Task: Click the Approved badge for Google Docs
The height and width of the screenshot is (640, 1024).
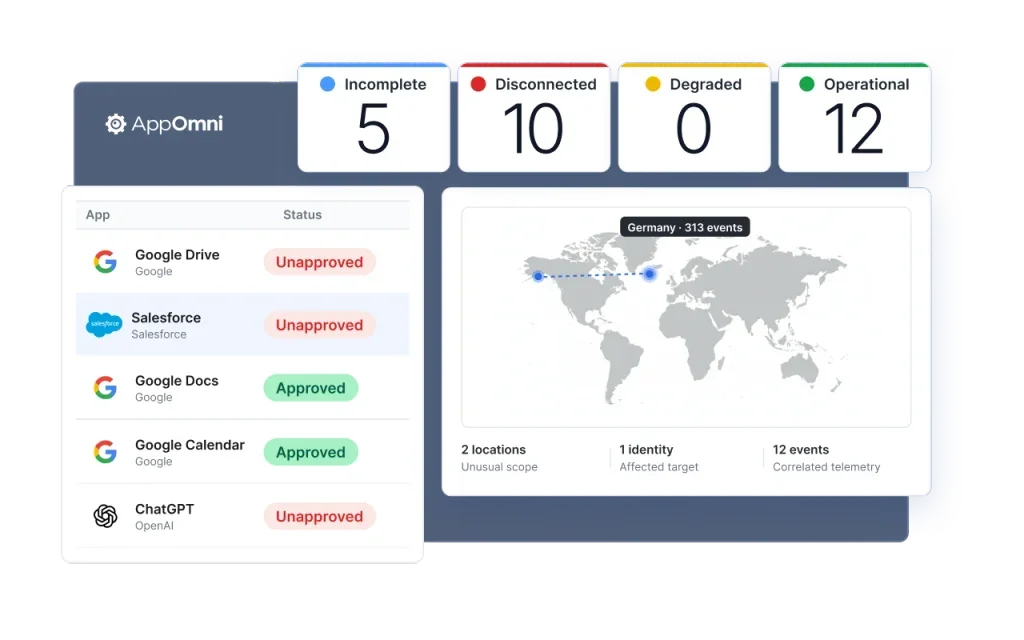Action: point(311,388)
